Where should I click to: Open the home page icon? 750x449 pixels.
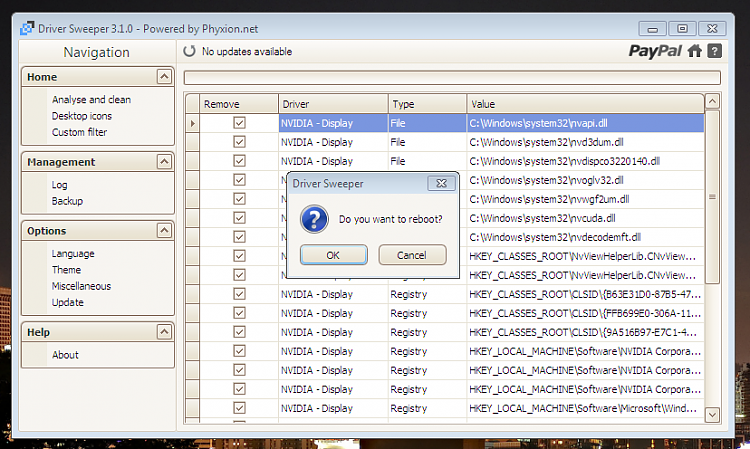(x=695, y=51)
